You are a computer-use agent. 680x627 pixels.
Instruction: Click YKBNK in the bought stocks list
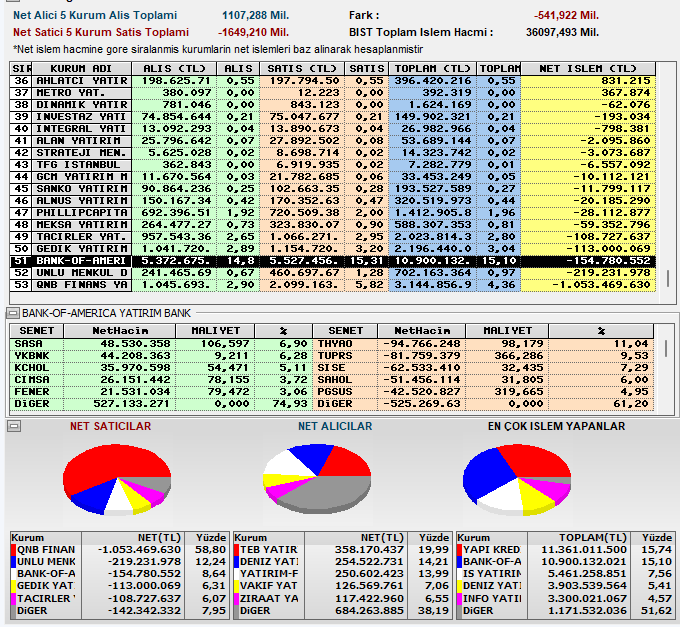32,356
